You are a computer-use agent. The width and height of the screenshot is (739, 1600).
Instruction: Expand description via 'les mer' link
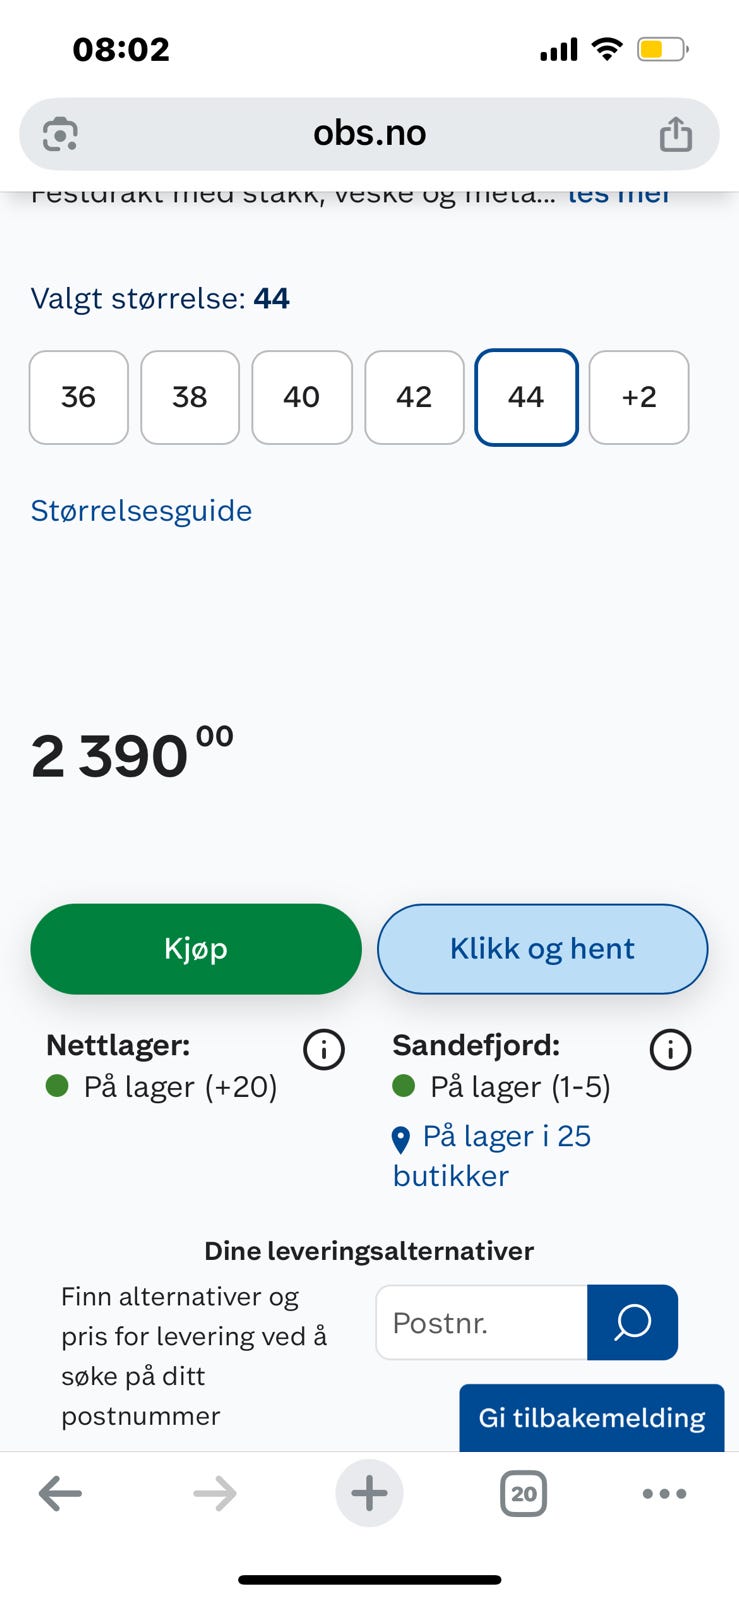click(619, 196)
